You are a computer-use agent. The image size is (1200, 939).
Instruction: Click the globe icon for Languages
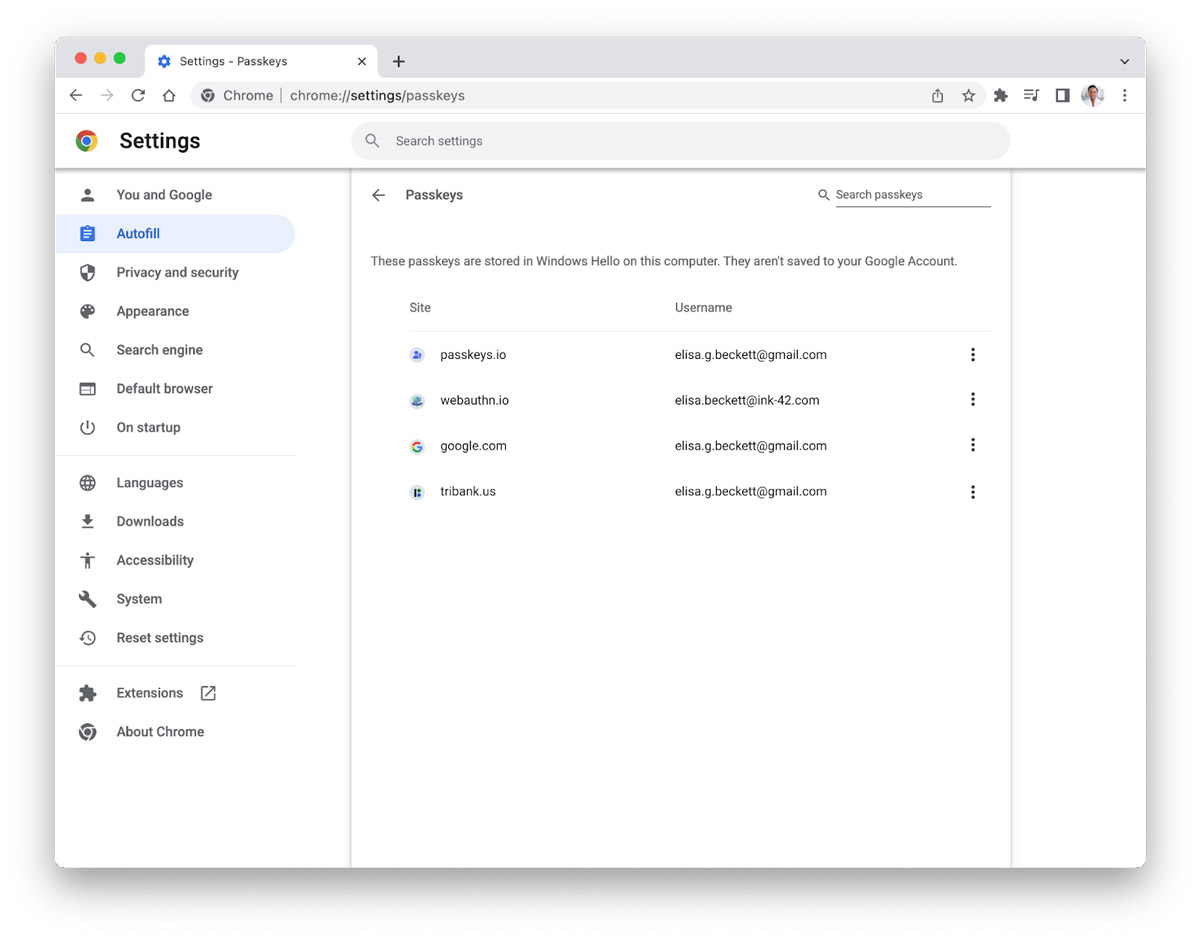click(x=88, y=483)
